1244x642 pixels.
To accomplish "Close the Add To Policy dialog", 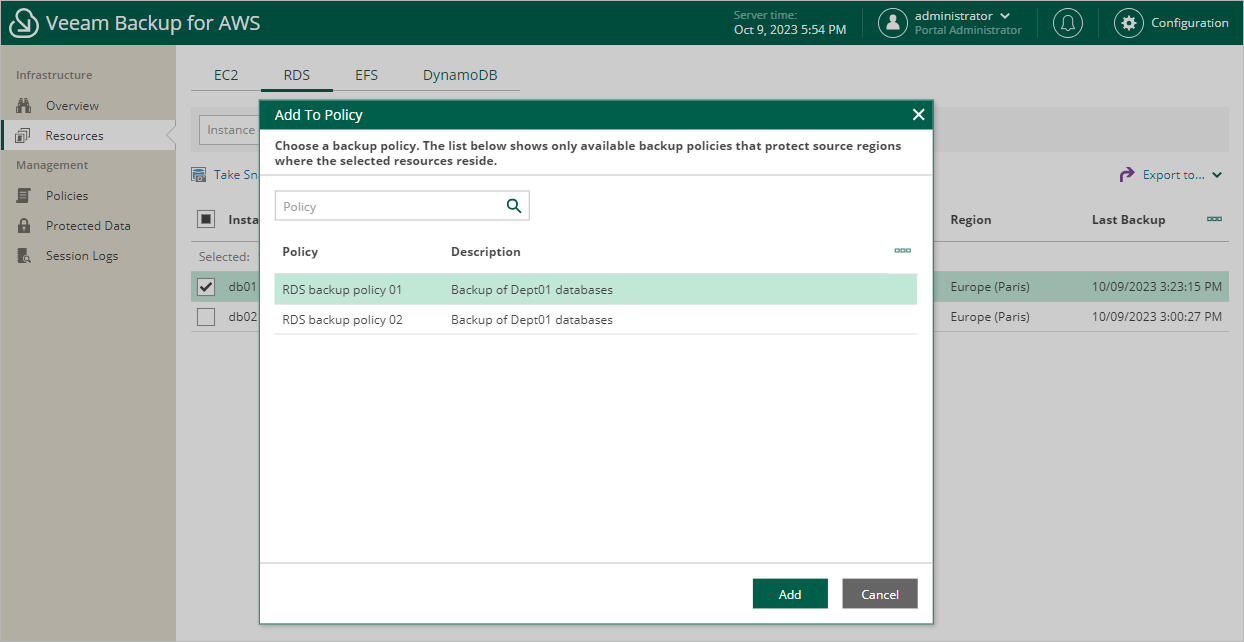I will click(x=918, y=115).
